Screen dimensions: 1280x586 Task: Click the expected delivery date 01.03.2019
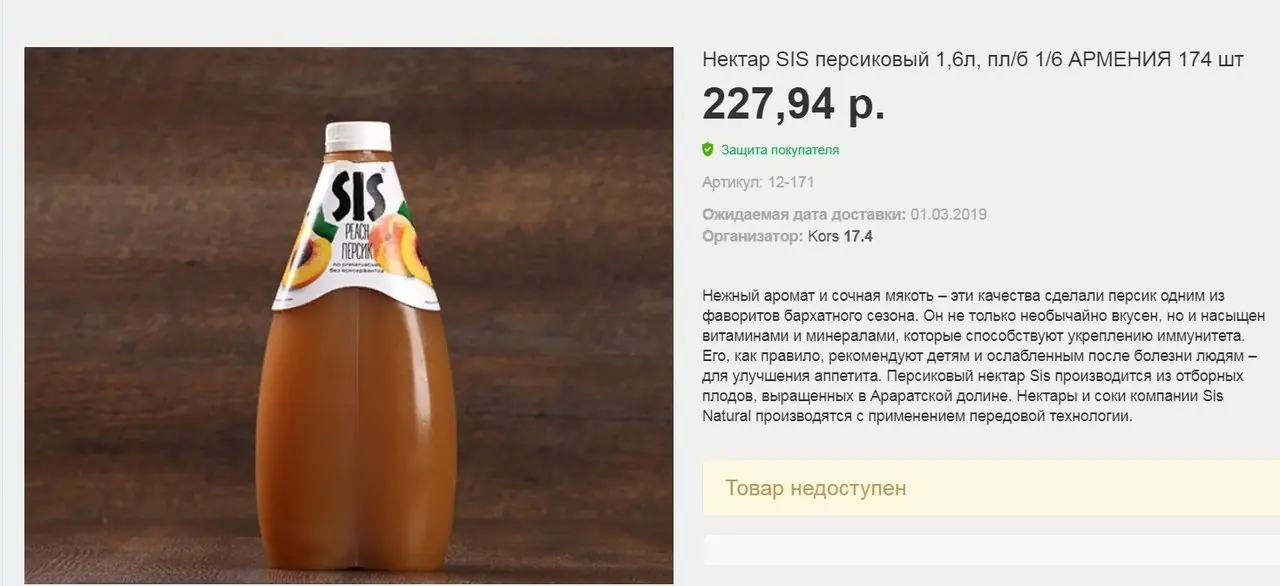[949, 214]
